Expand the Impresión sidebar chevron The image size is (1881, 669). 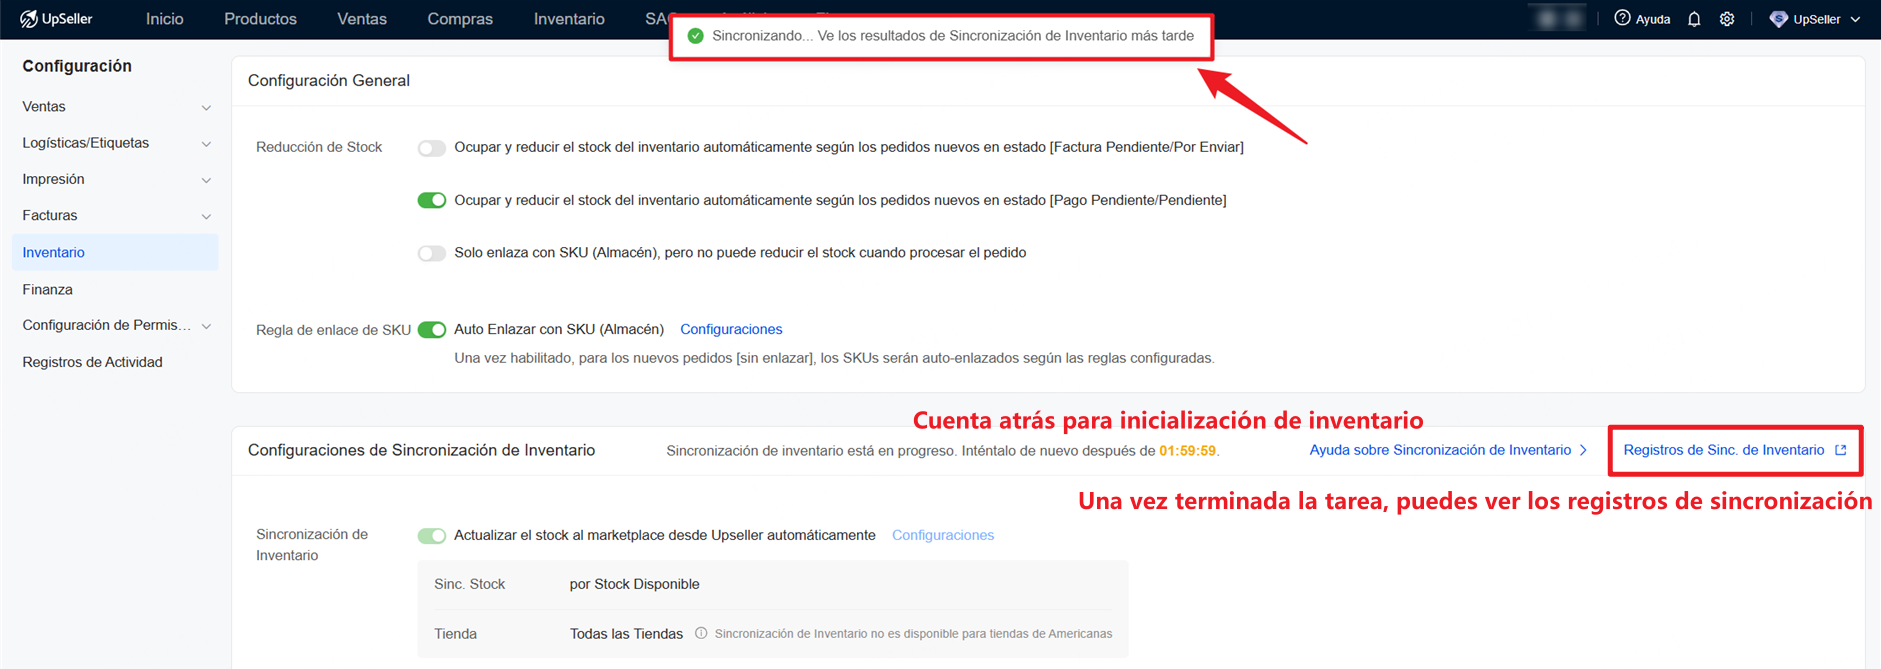tap(206, 180)
